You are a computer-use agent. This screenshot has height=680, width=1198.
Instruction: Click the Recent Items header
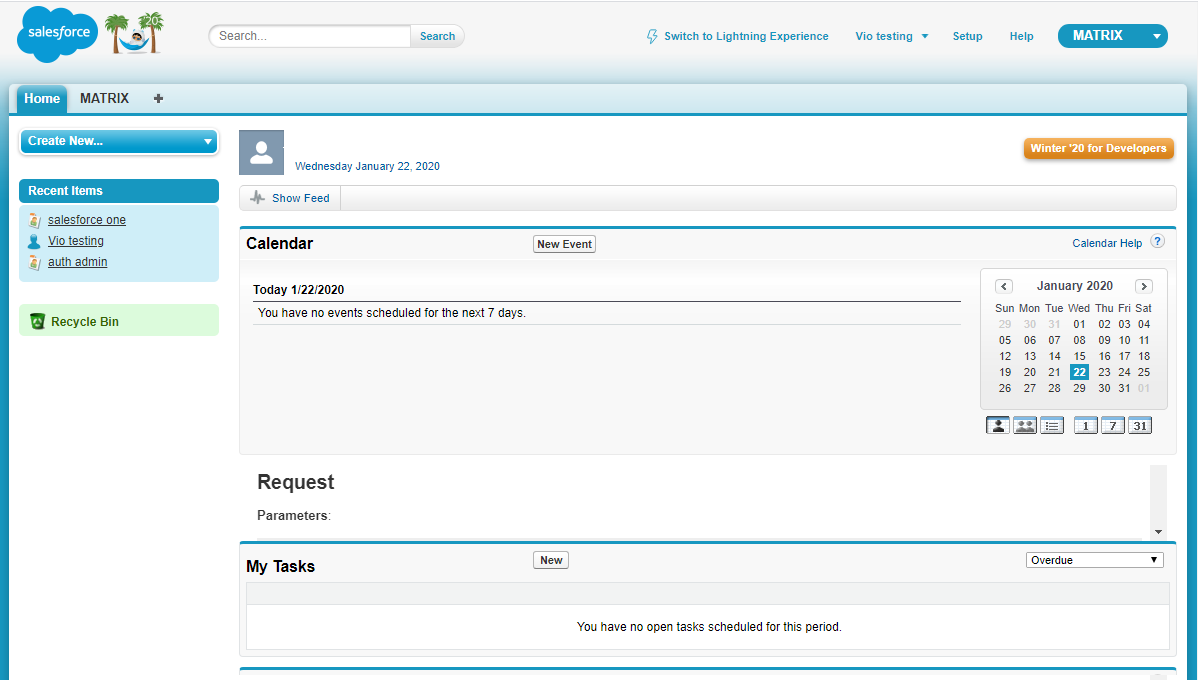(x=119, y=191)
